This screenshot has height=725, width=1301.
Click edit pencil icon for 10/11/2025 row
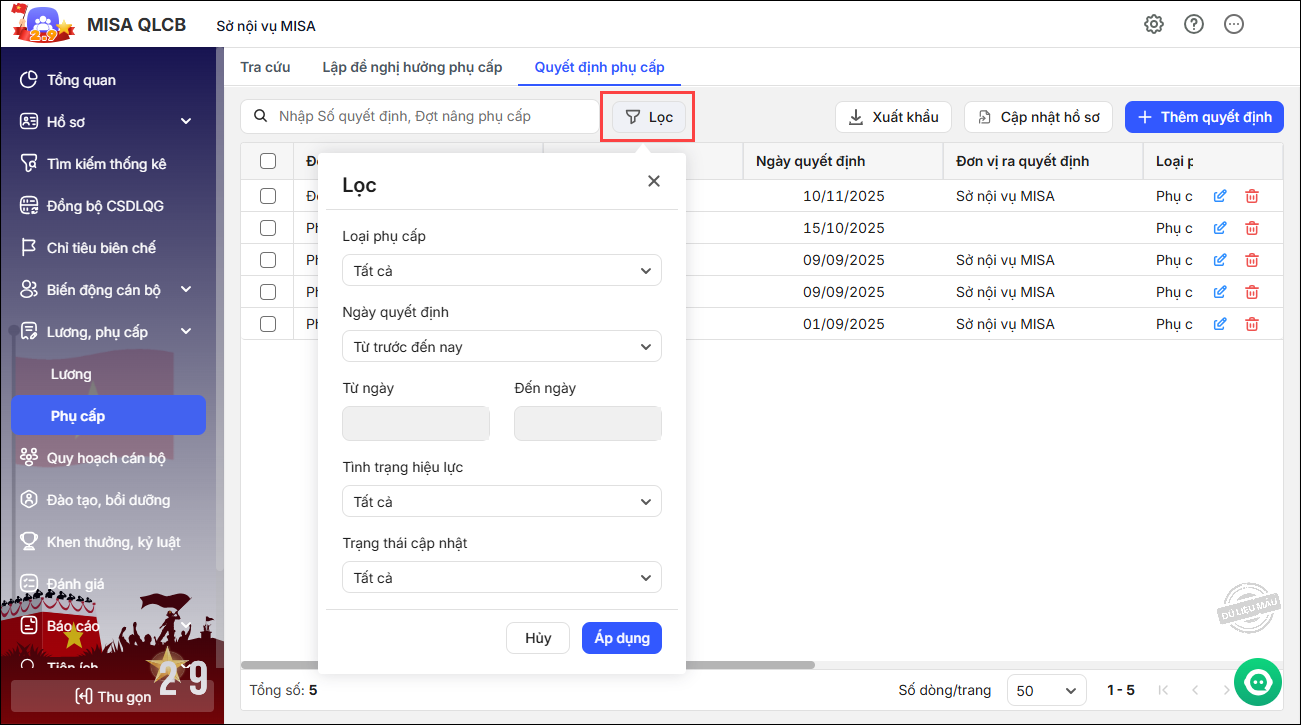[1220, 196]
